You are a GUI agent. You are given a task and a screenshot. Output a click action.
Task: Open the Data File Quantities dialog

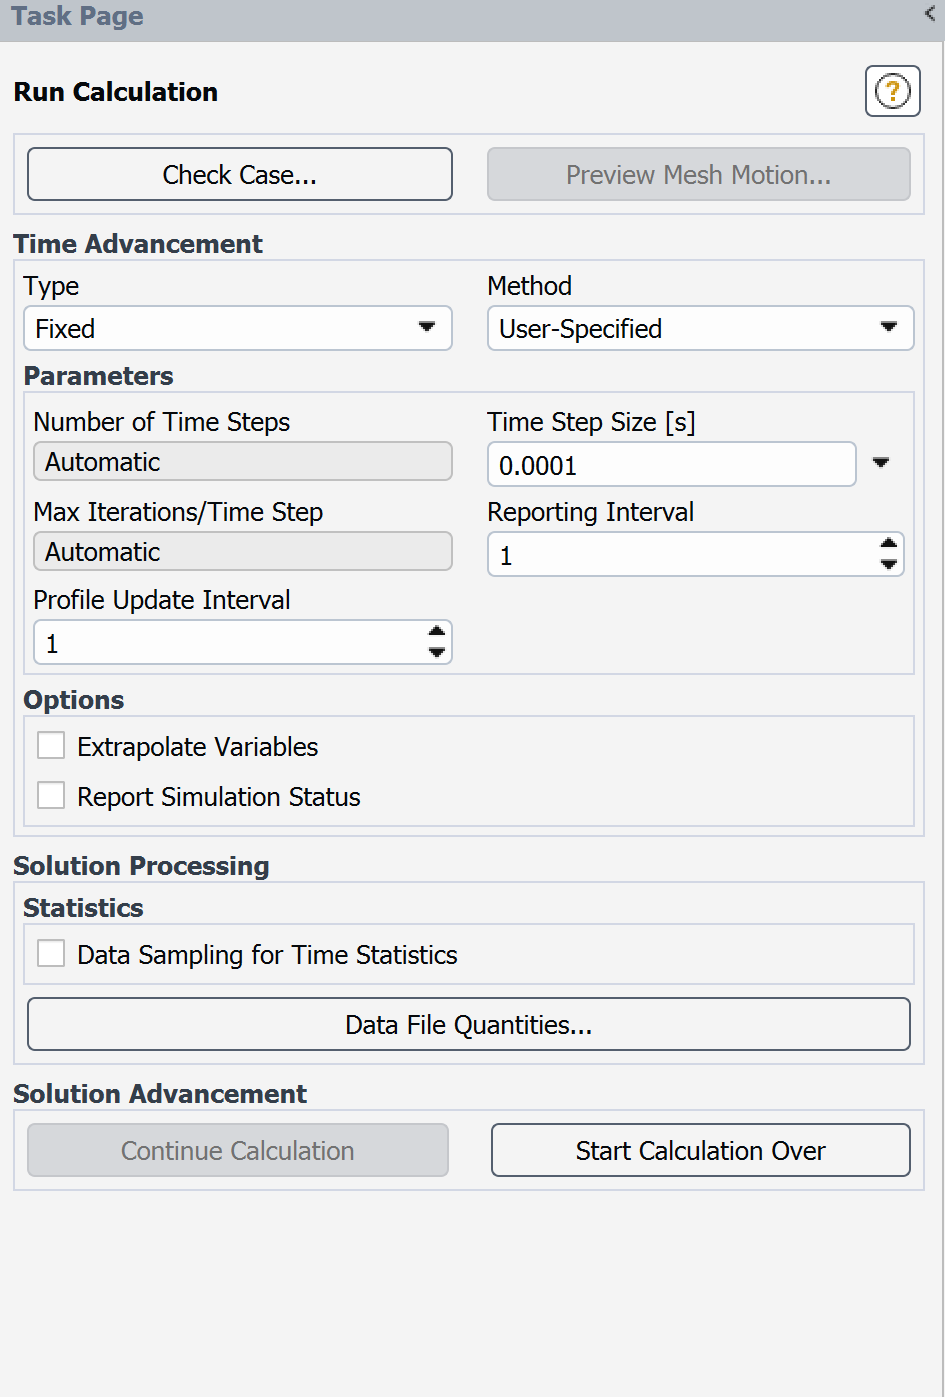[x=468, y=1025]
